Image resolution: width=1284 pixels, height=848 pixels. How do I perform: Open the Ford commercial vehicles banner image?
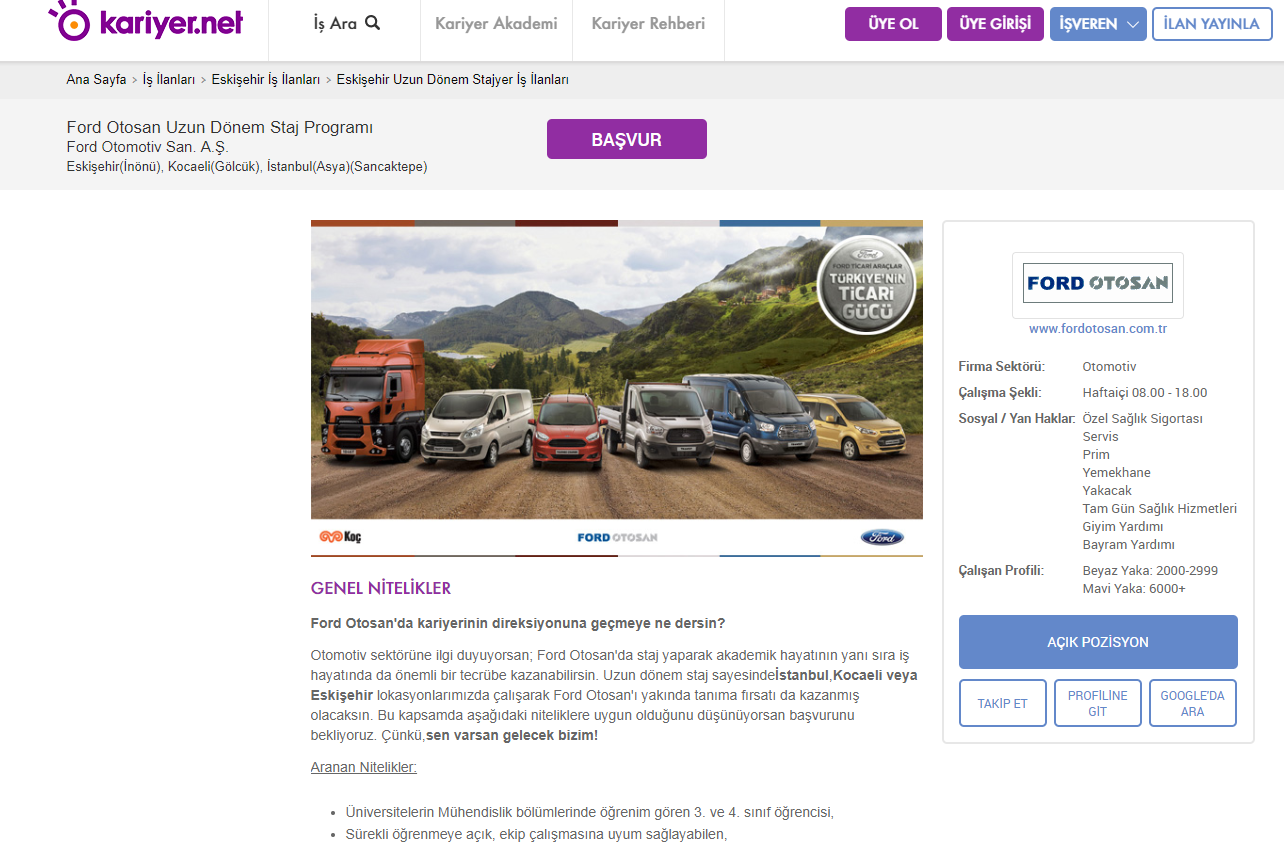click(x=617, y=388)
